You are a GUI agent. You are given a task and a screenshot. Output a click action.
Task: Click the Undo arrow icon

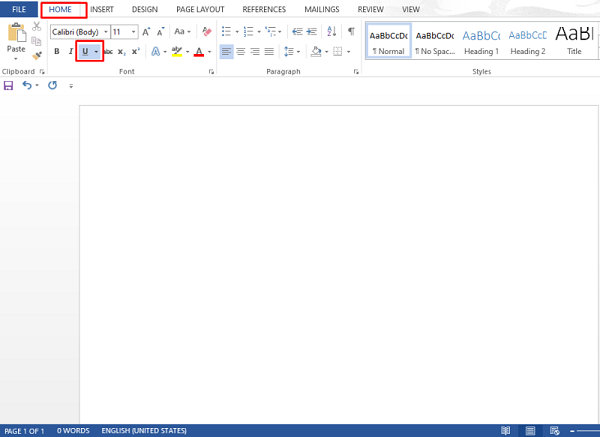click(27, 86)
